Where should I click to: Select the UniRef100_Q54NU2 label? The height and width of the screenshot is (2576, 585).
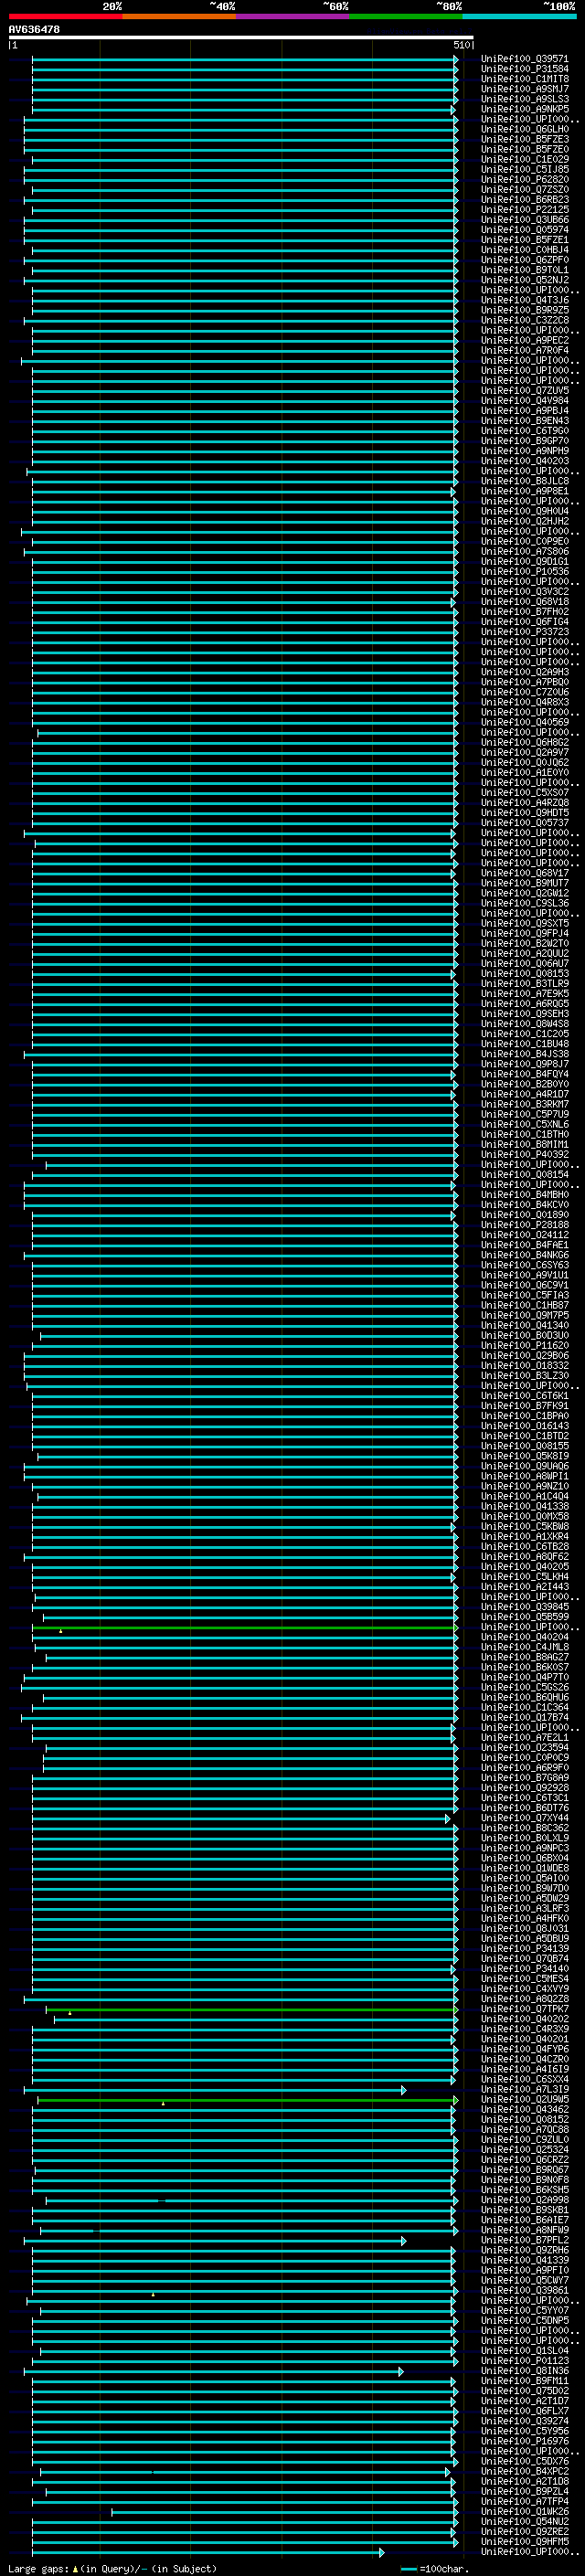[524, 2521]
